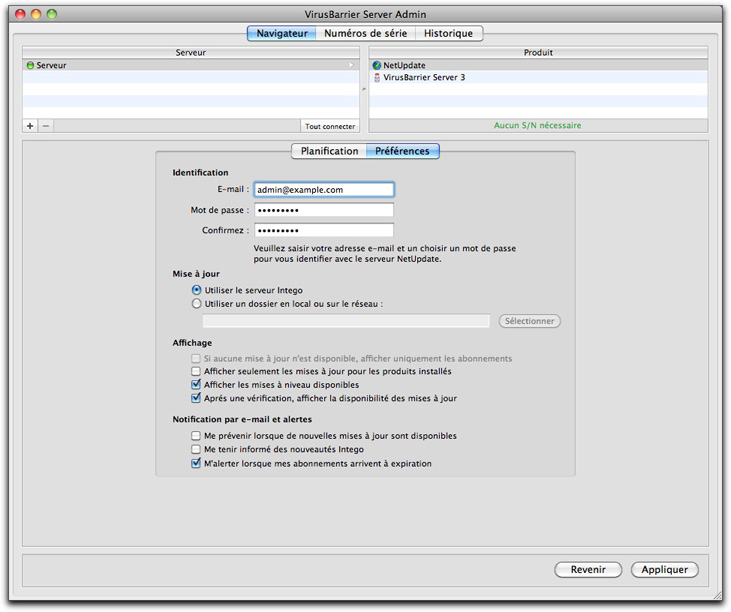Open the Numéros de série tab
731x612 pixels.
tap(366, 34)
